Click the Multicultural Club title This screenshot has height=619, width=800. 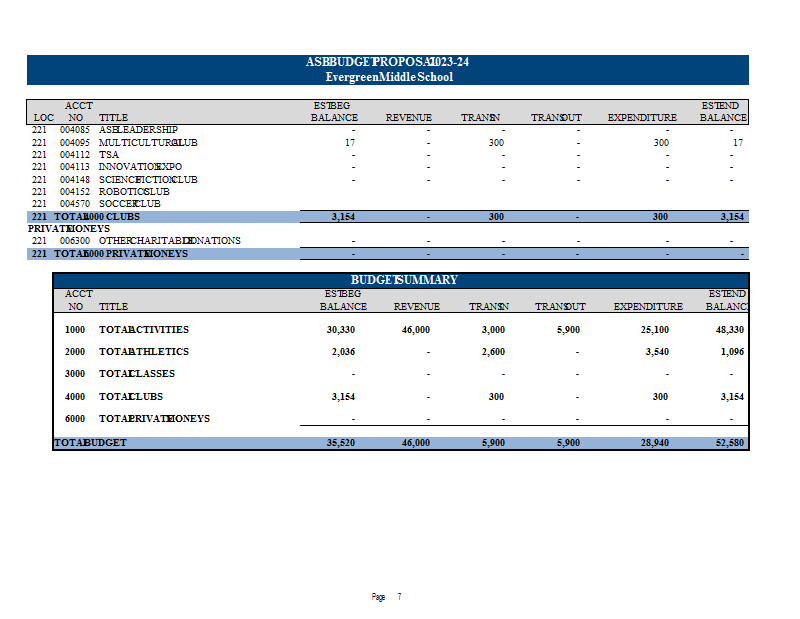(x=148, y=143)
